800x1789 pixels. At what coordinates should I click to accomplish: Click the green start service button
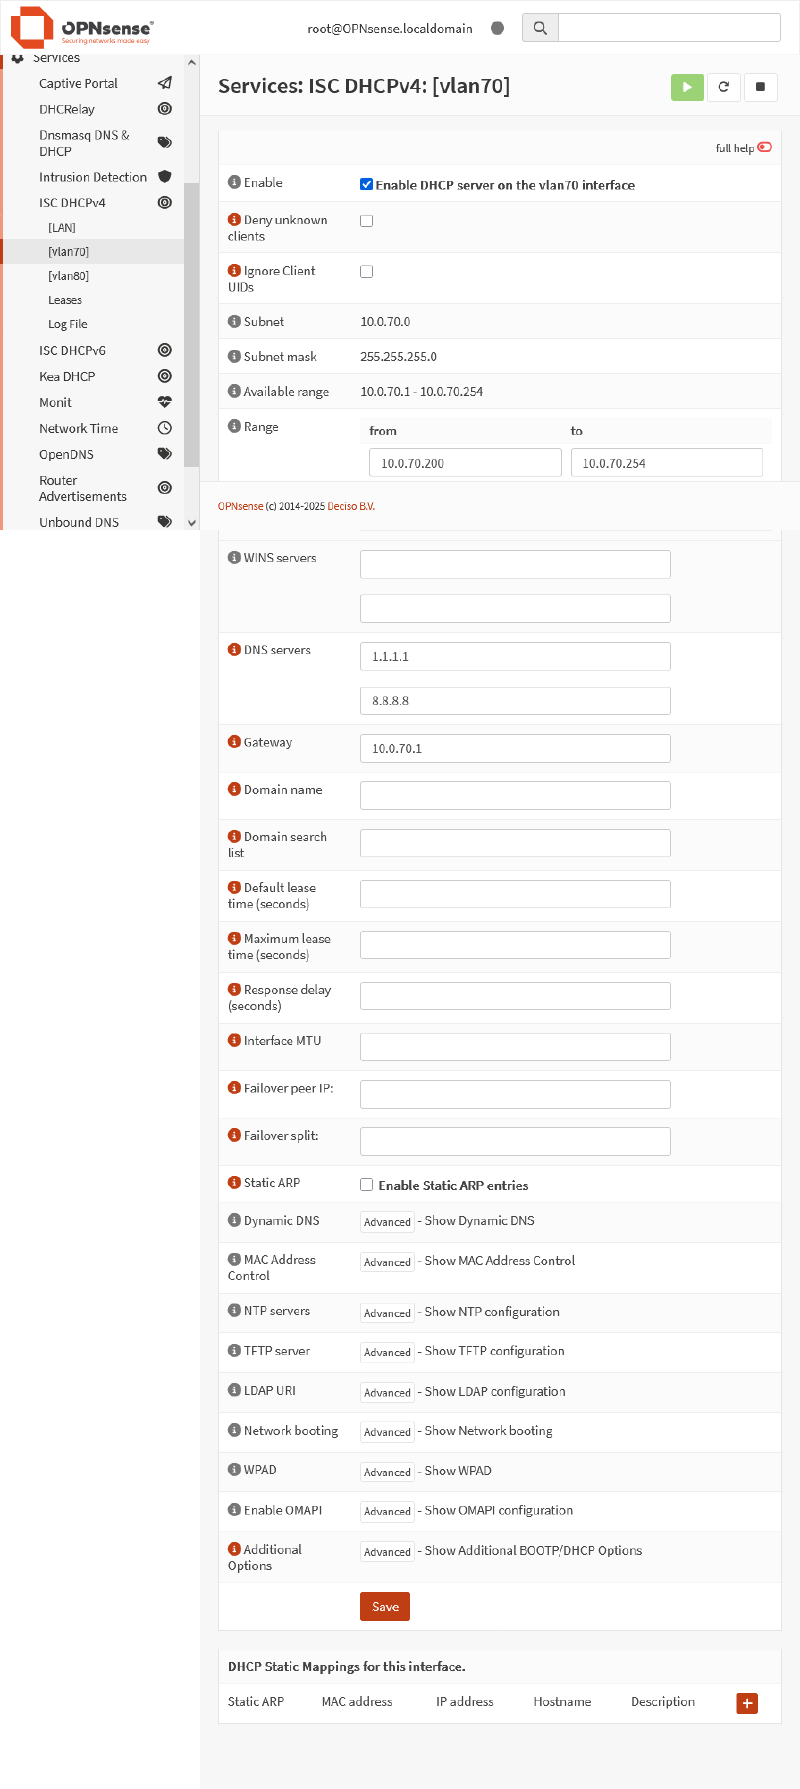tap(687, 87)
